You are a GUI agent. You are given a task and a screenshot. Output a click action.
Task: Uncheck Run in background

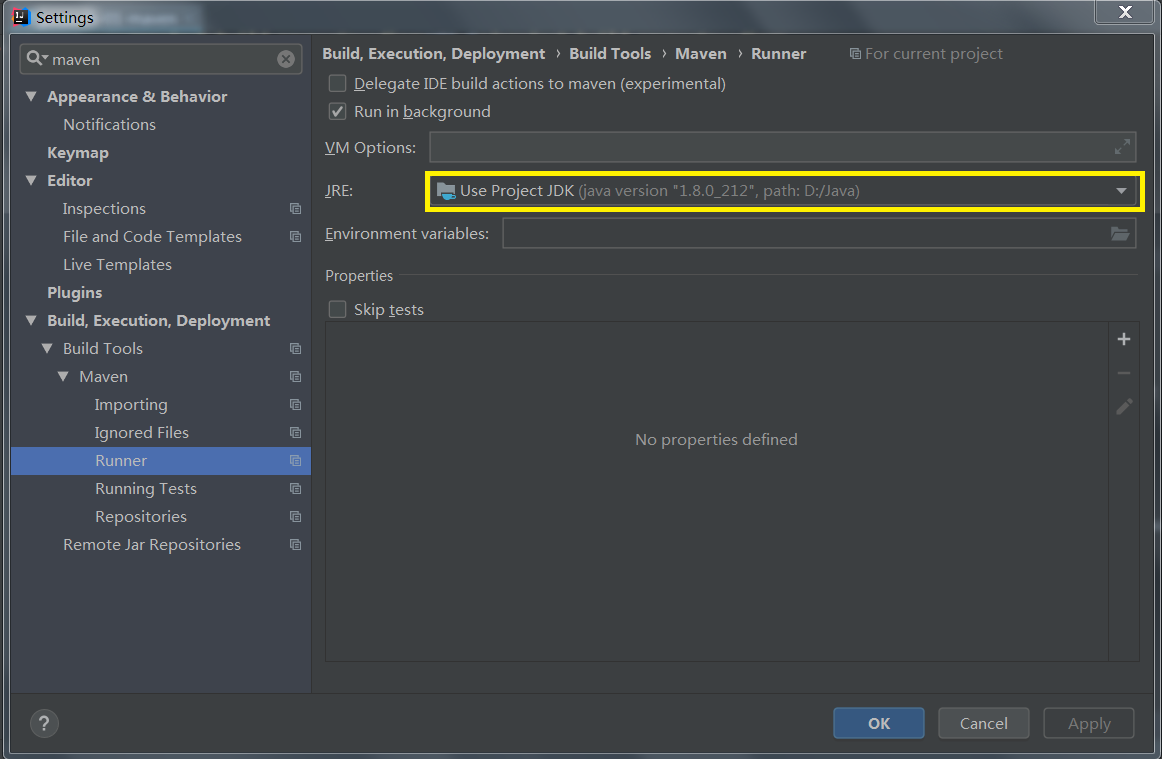coord(337,112)
